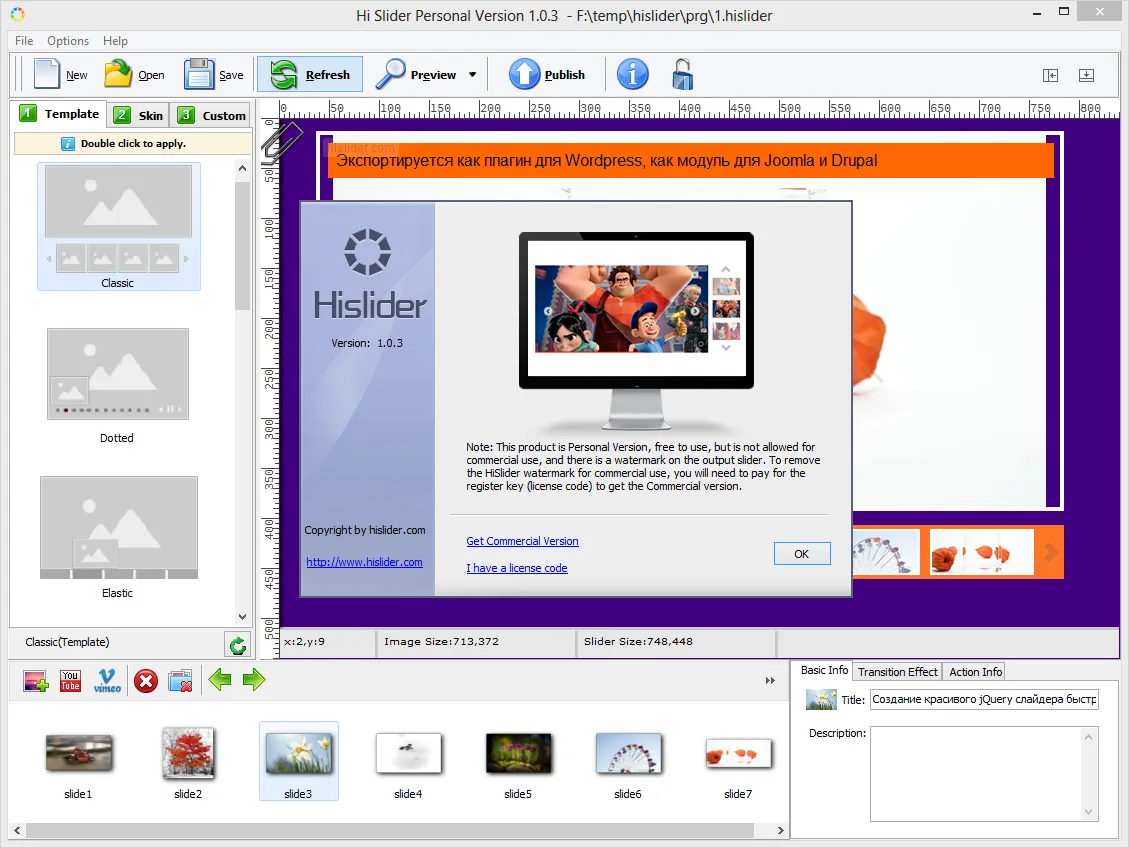Refresh the slider preview
Image resolution: width=1129 pixels, height=848 pixels.
coord(310,74)
